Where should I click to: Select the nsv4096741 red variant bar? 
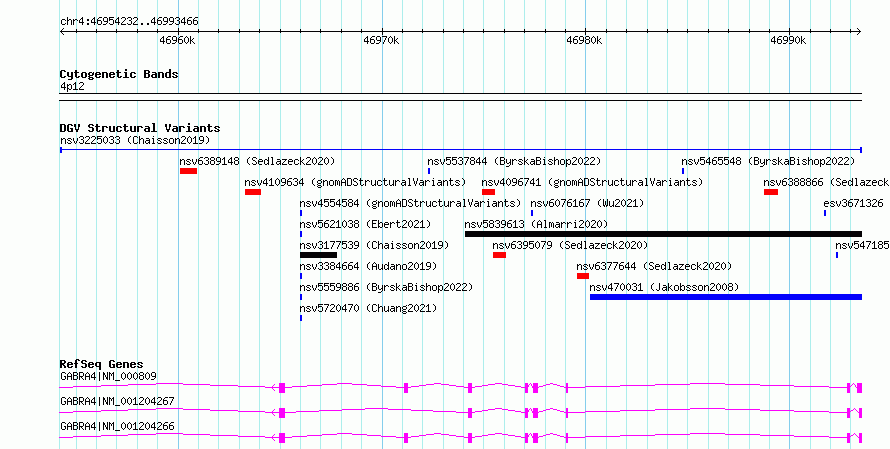point(488,192)
